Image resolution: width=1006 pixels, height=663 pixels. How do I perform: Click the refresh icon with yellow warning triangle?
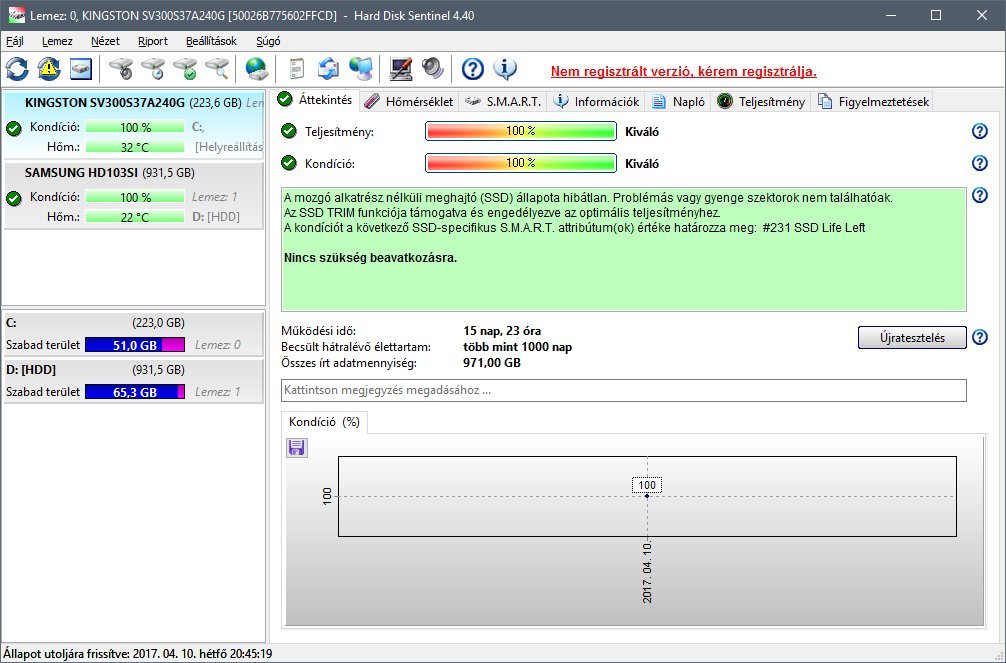pos(49,69)
